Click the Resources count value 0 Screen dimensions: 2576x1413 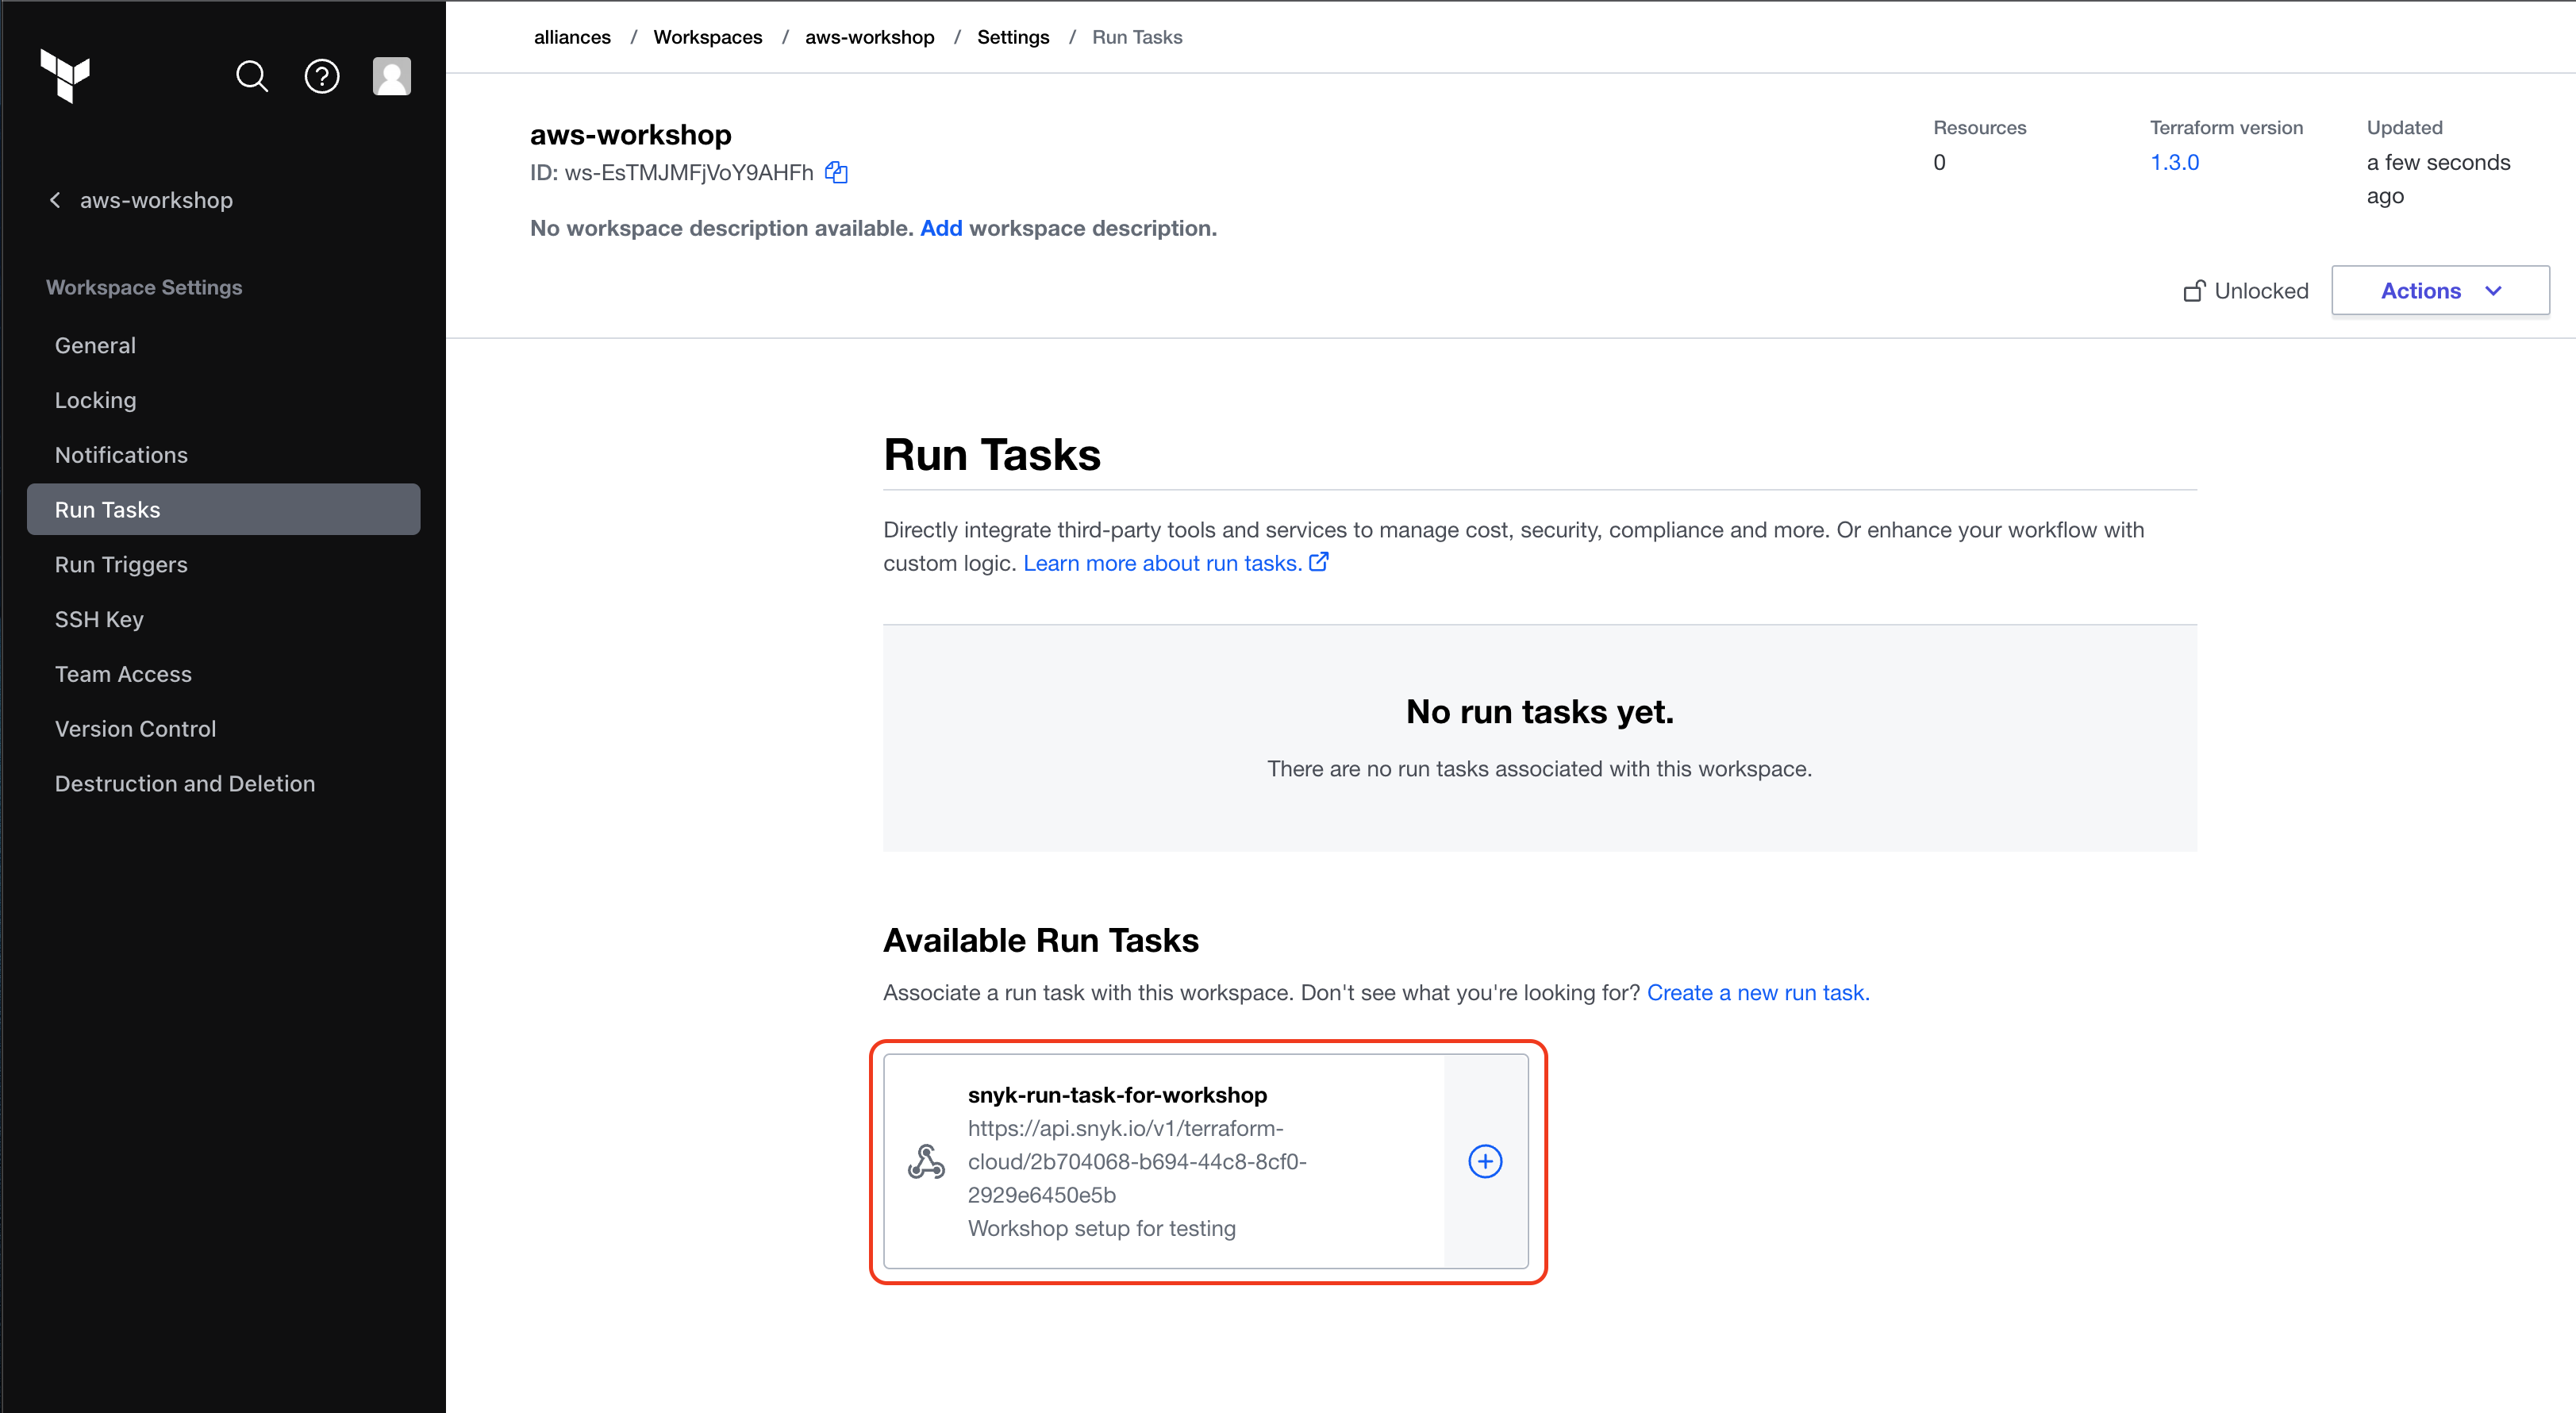pos(1939,162)
